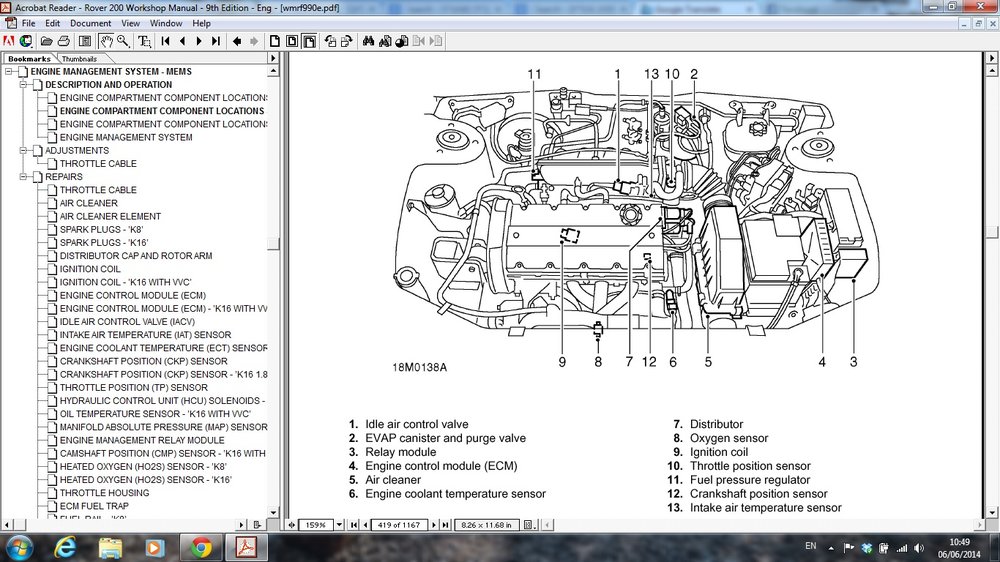Switch to the Thumbnails tab

(79, 58)
